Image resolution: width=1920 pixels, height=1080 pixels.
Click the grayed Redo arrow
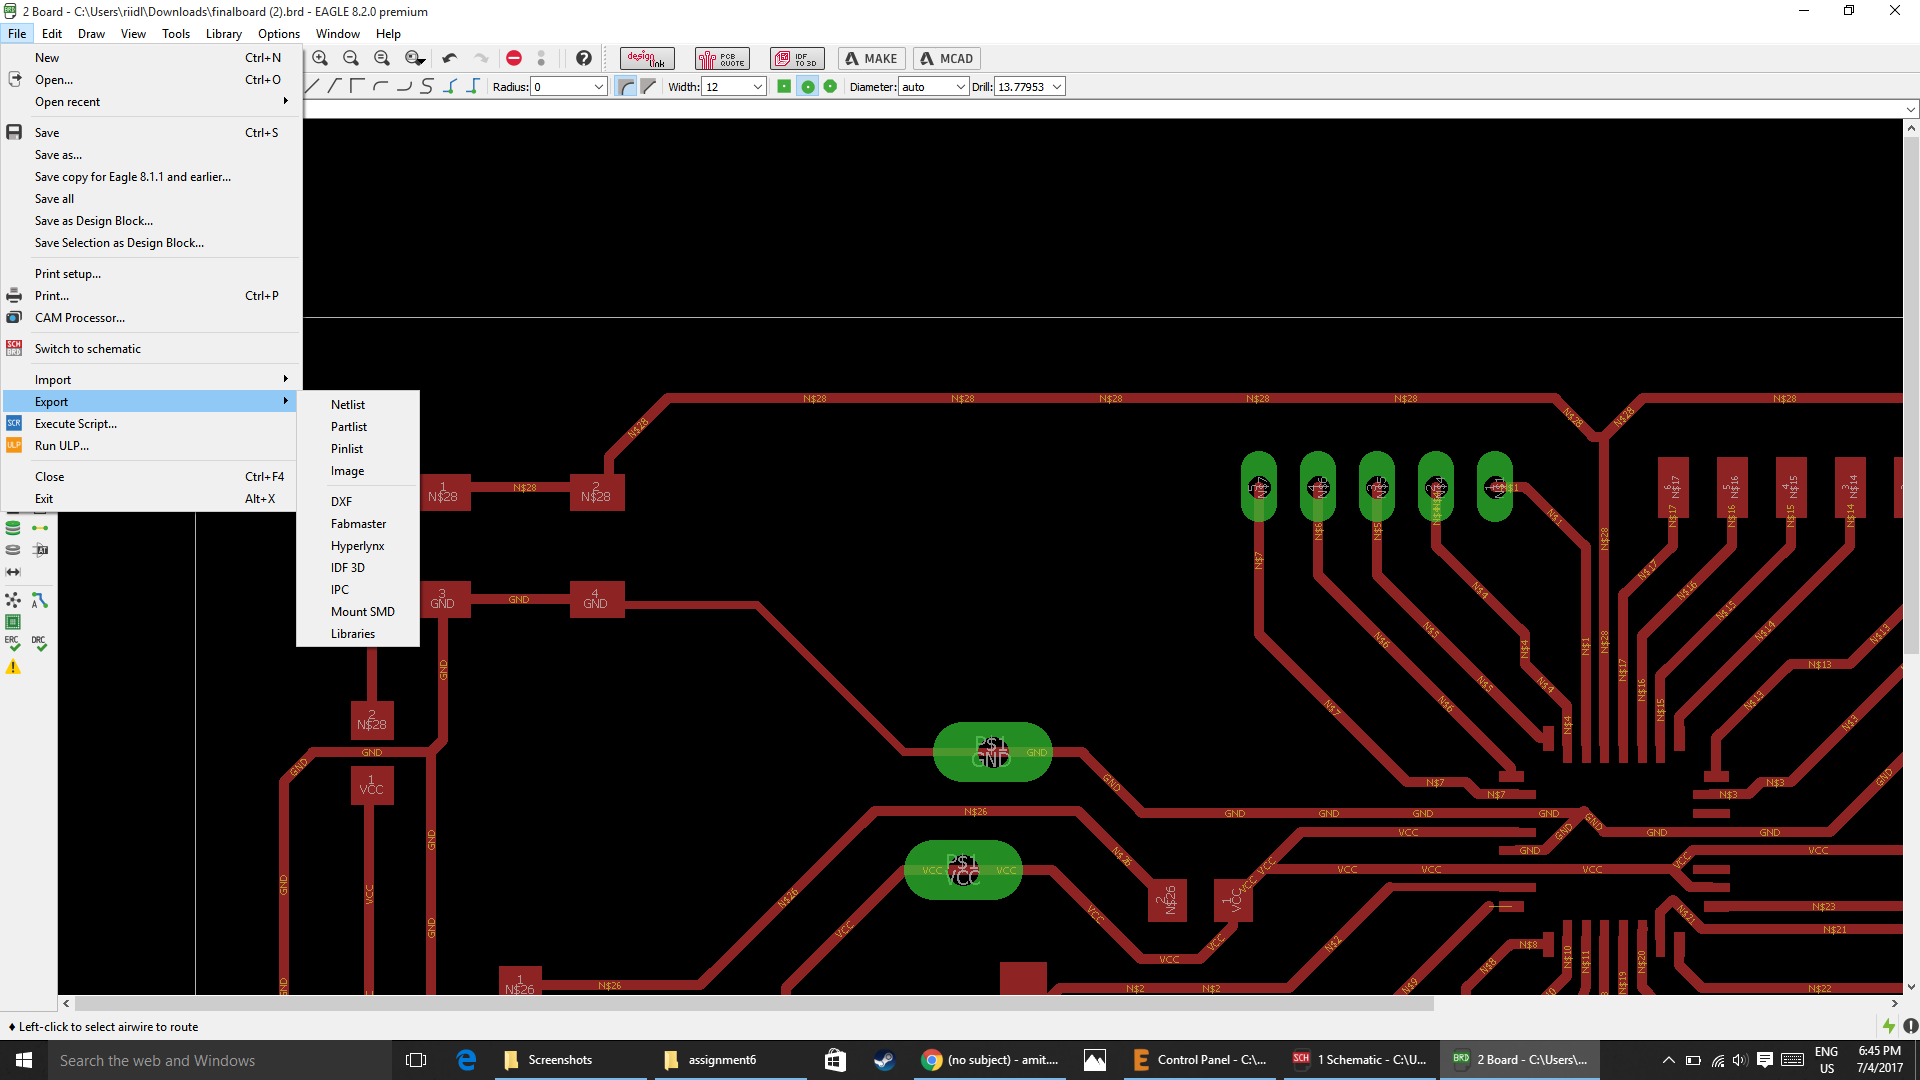tap(481, 58)
